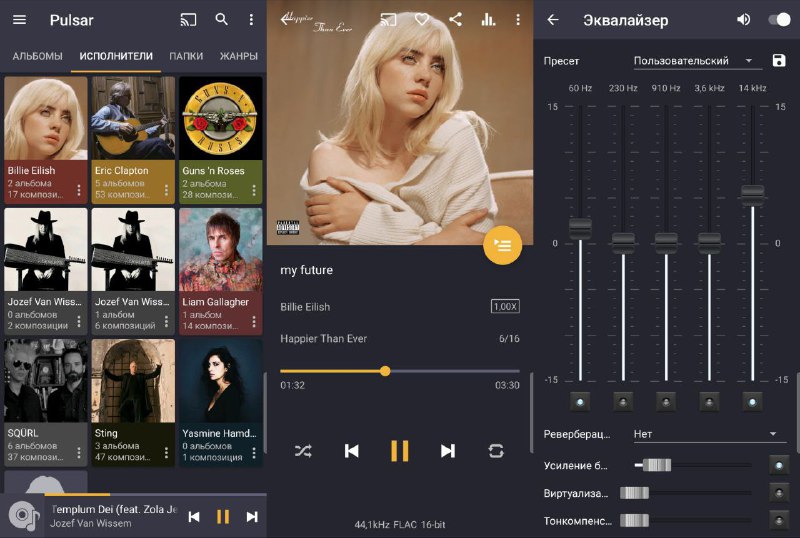Open Eric Clapton artist thumbnail

(x=133, y=118)
